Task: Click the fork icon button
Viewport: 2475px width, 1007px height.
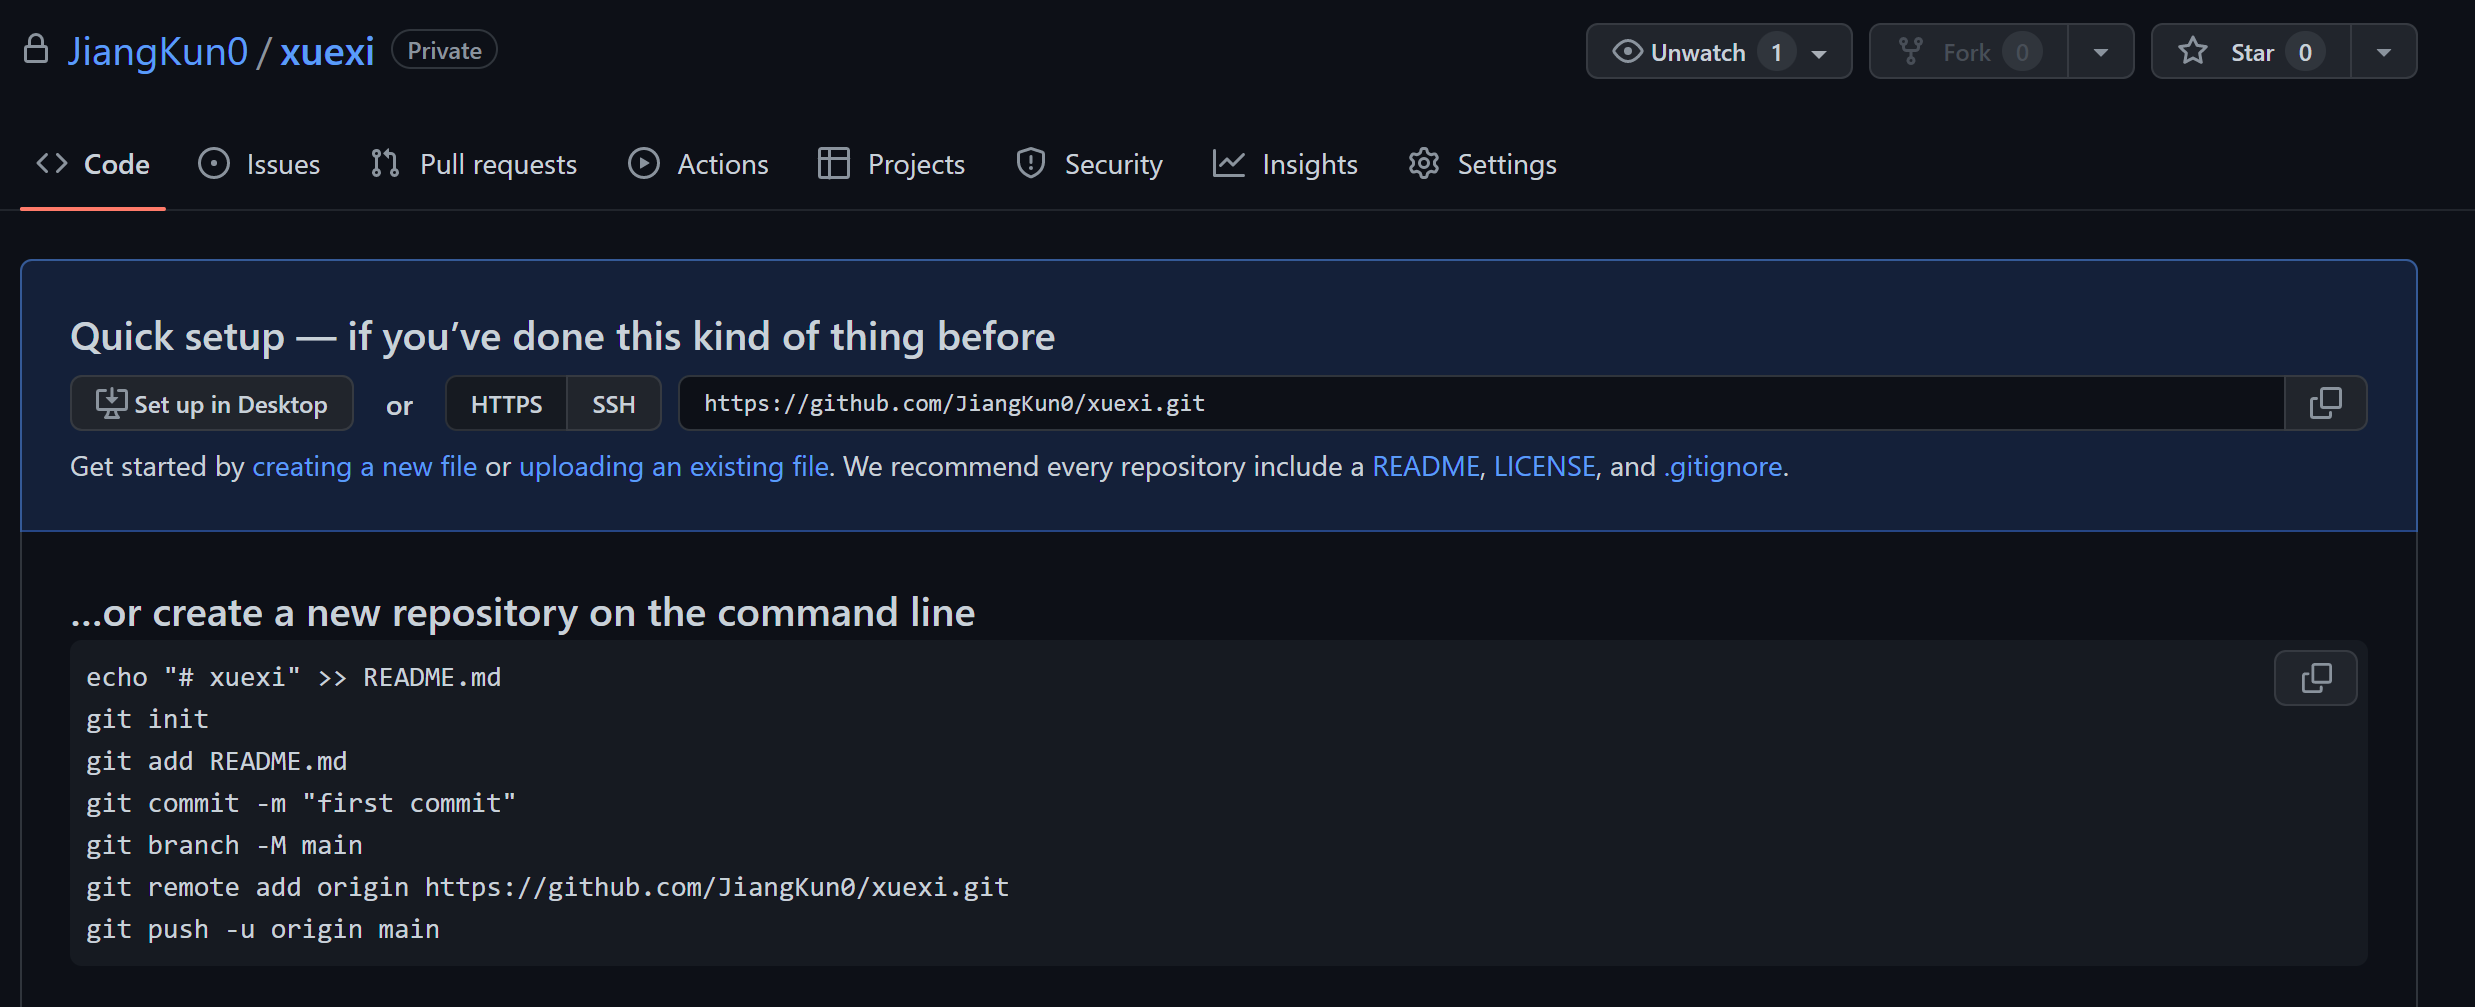Action: (1911, 51)
